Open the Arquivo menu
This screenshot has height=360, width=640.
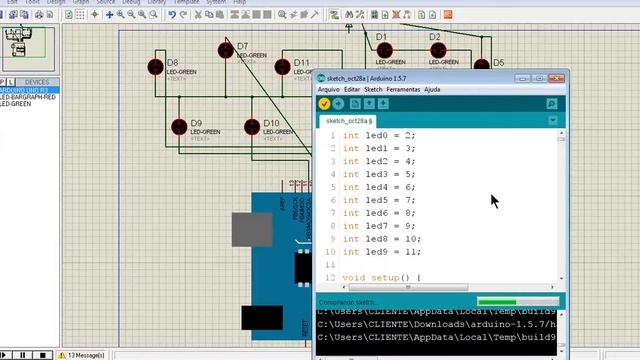[x=328, y=89]
